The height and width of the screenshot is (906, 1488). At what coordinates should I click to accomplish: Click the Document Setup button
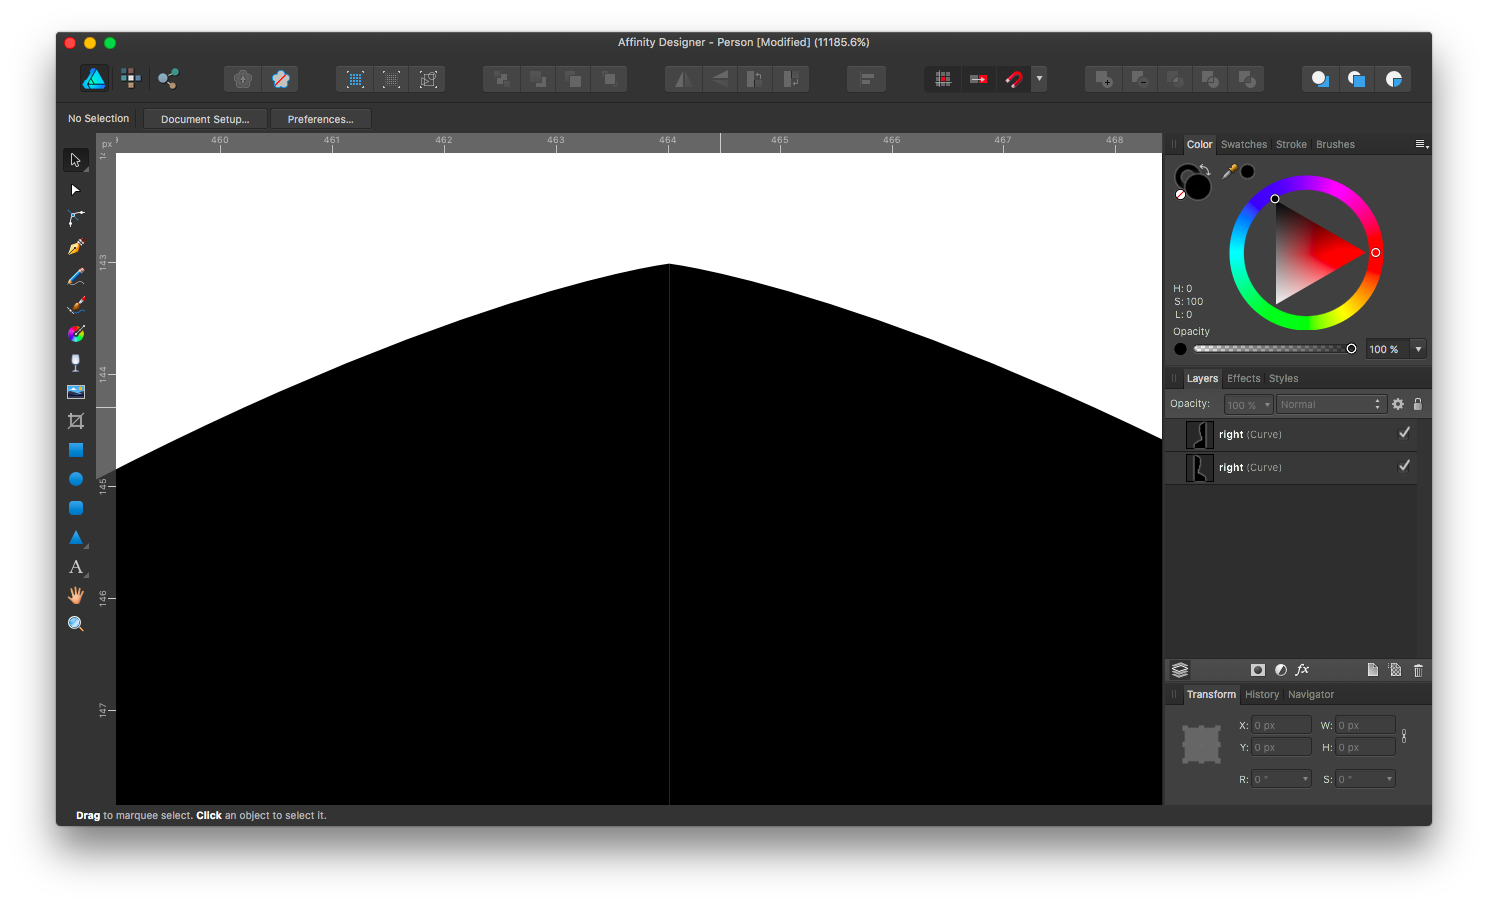pos(205,119)
